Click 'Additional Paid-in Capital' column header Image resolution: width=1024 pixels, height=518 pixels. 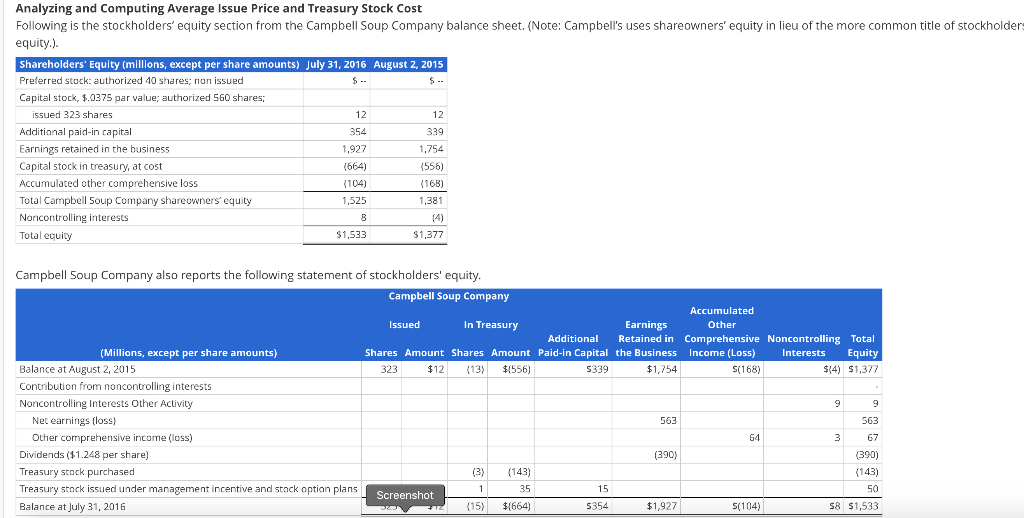(x=573, y=346)
